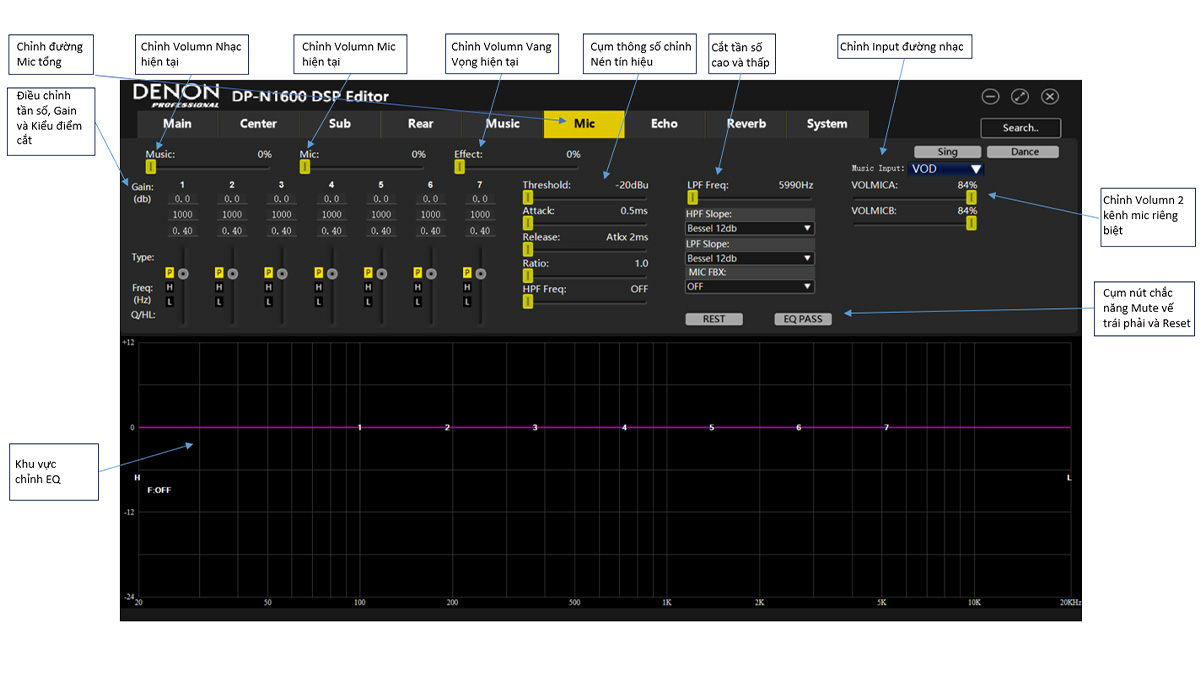Select the Mic tab
Viewport: 1200px width, 686px height.
[584, 124]
